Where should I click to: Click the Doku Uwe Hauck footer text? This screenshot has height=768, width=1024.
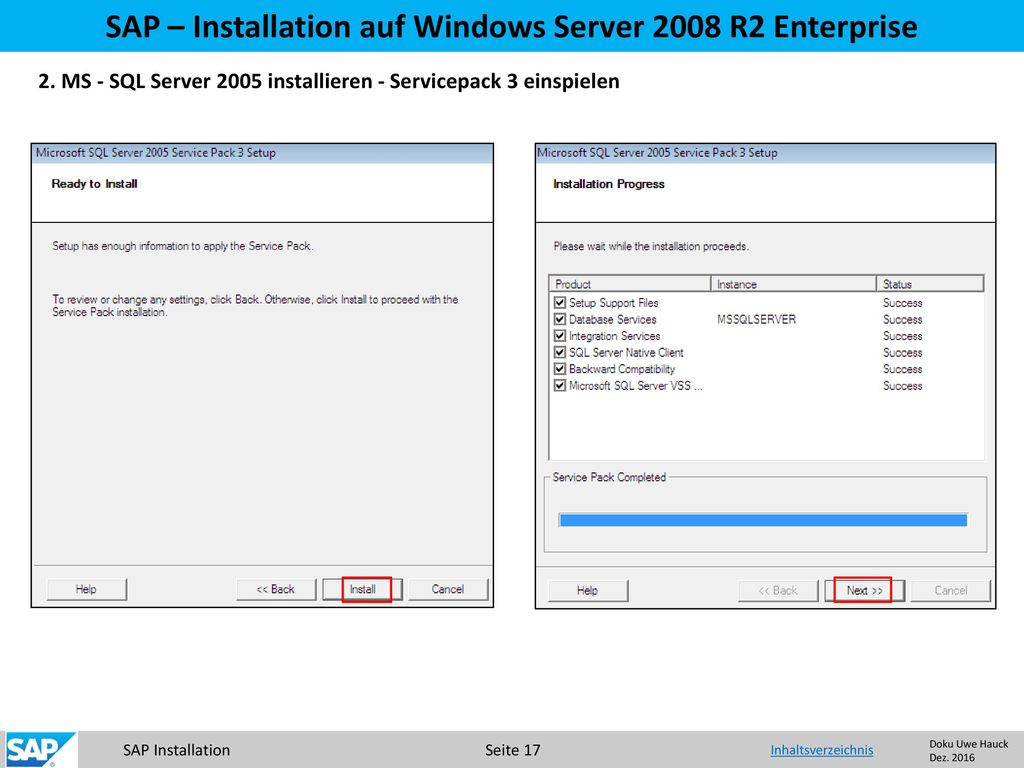click(968, 744)
